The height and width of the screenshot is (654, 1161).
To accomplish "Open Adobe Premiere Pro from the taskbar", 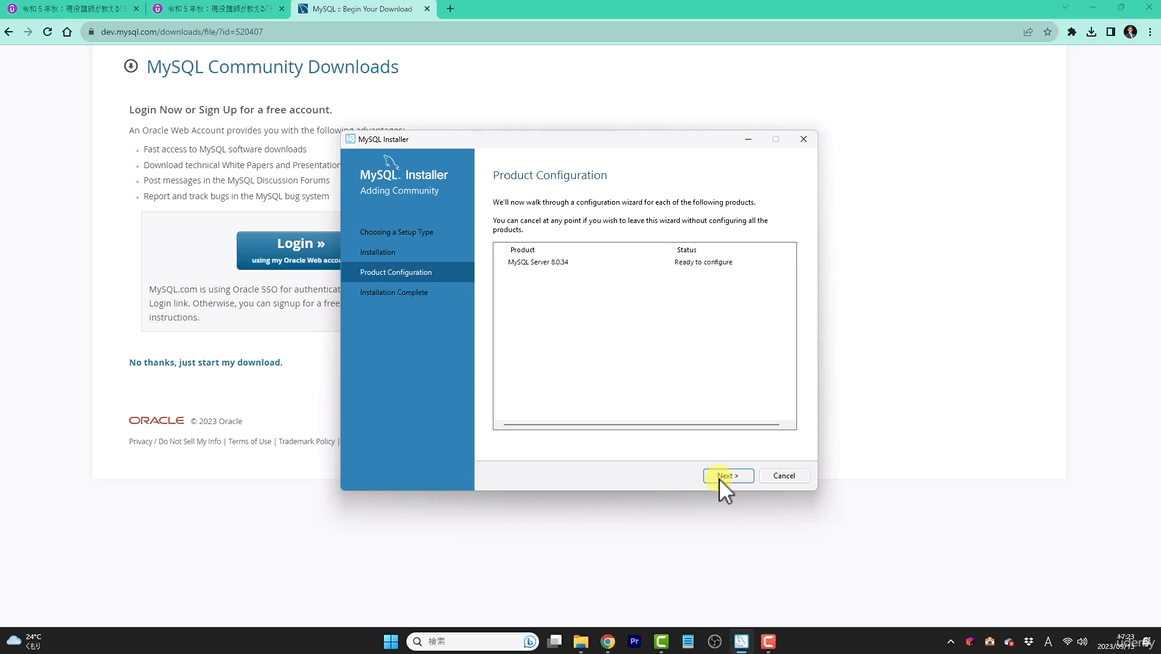I will tap(634, 641).
